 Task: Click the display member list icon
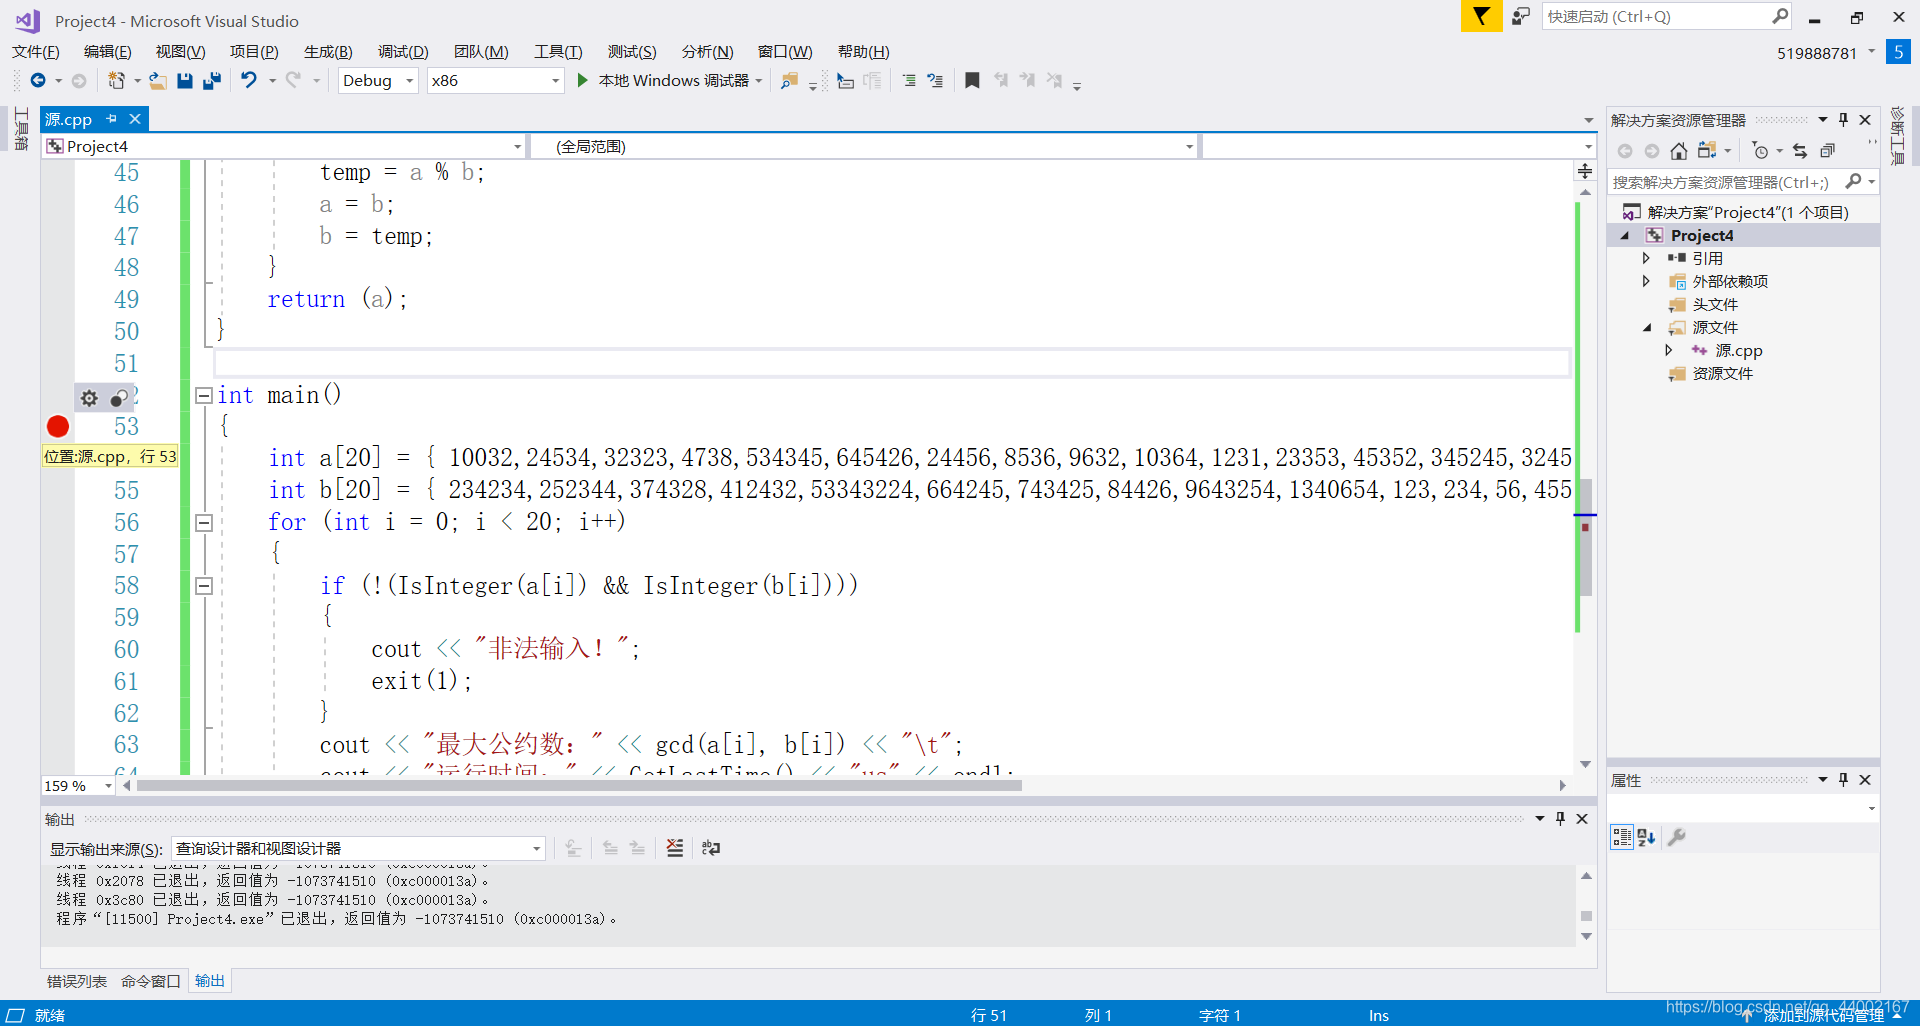[845, 81]
